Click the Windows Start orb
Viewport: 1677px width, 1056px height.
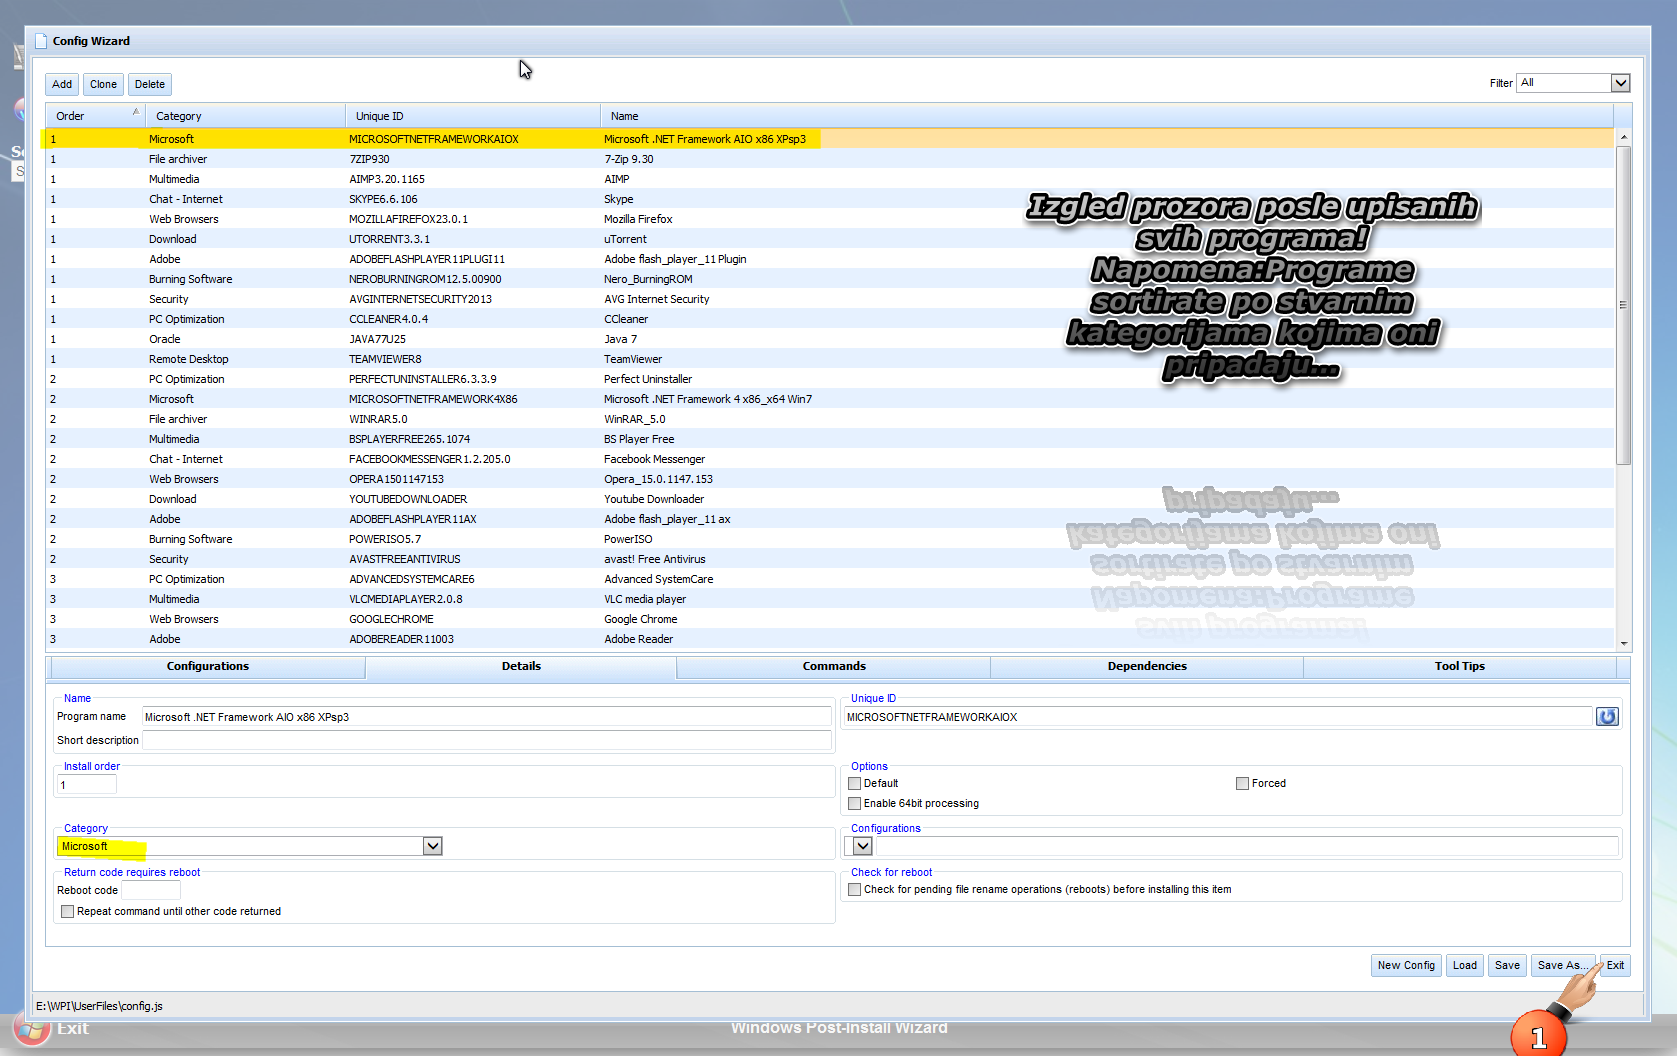(x=32, y=1028)
